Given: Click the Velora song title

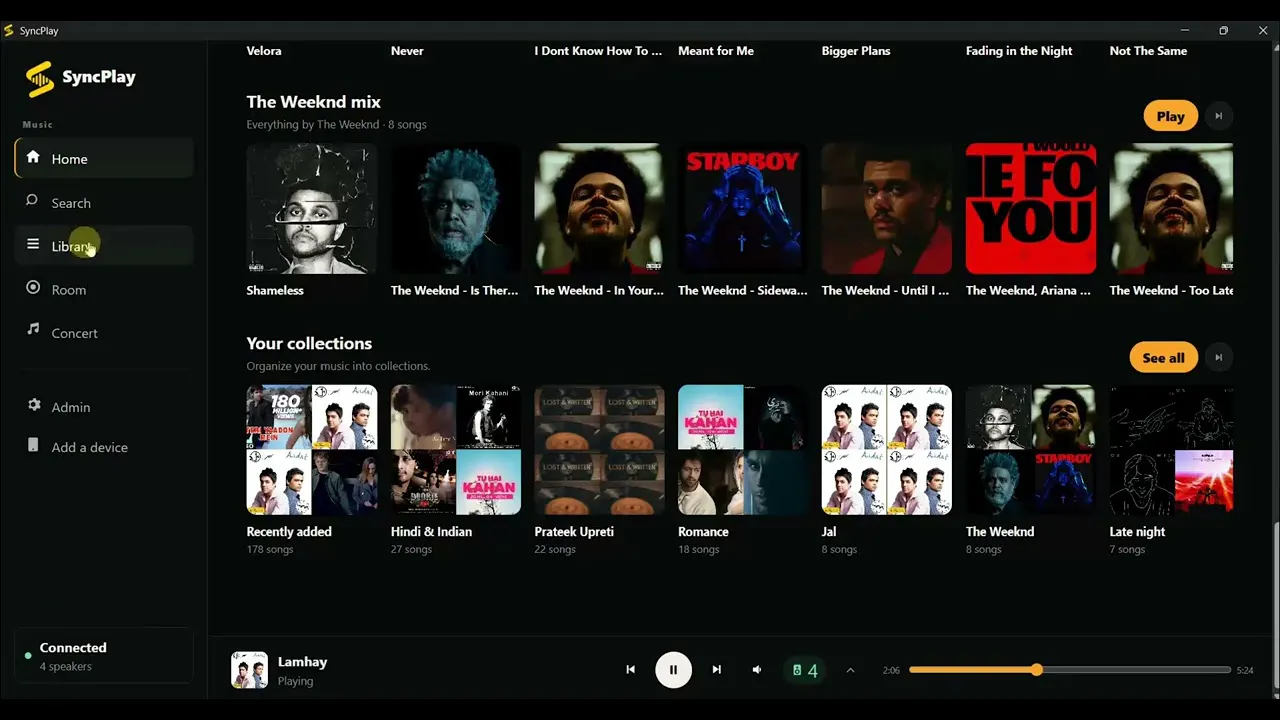Looking at the screenshot, I should click(x=264, y=51).
